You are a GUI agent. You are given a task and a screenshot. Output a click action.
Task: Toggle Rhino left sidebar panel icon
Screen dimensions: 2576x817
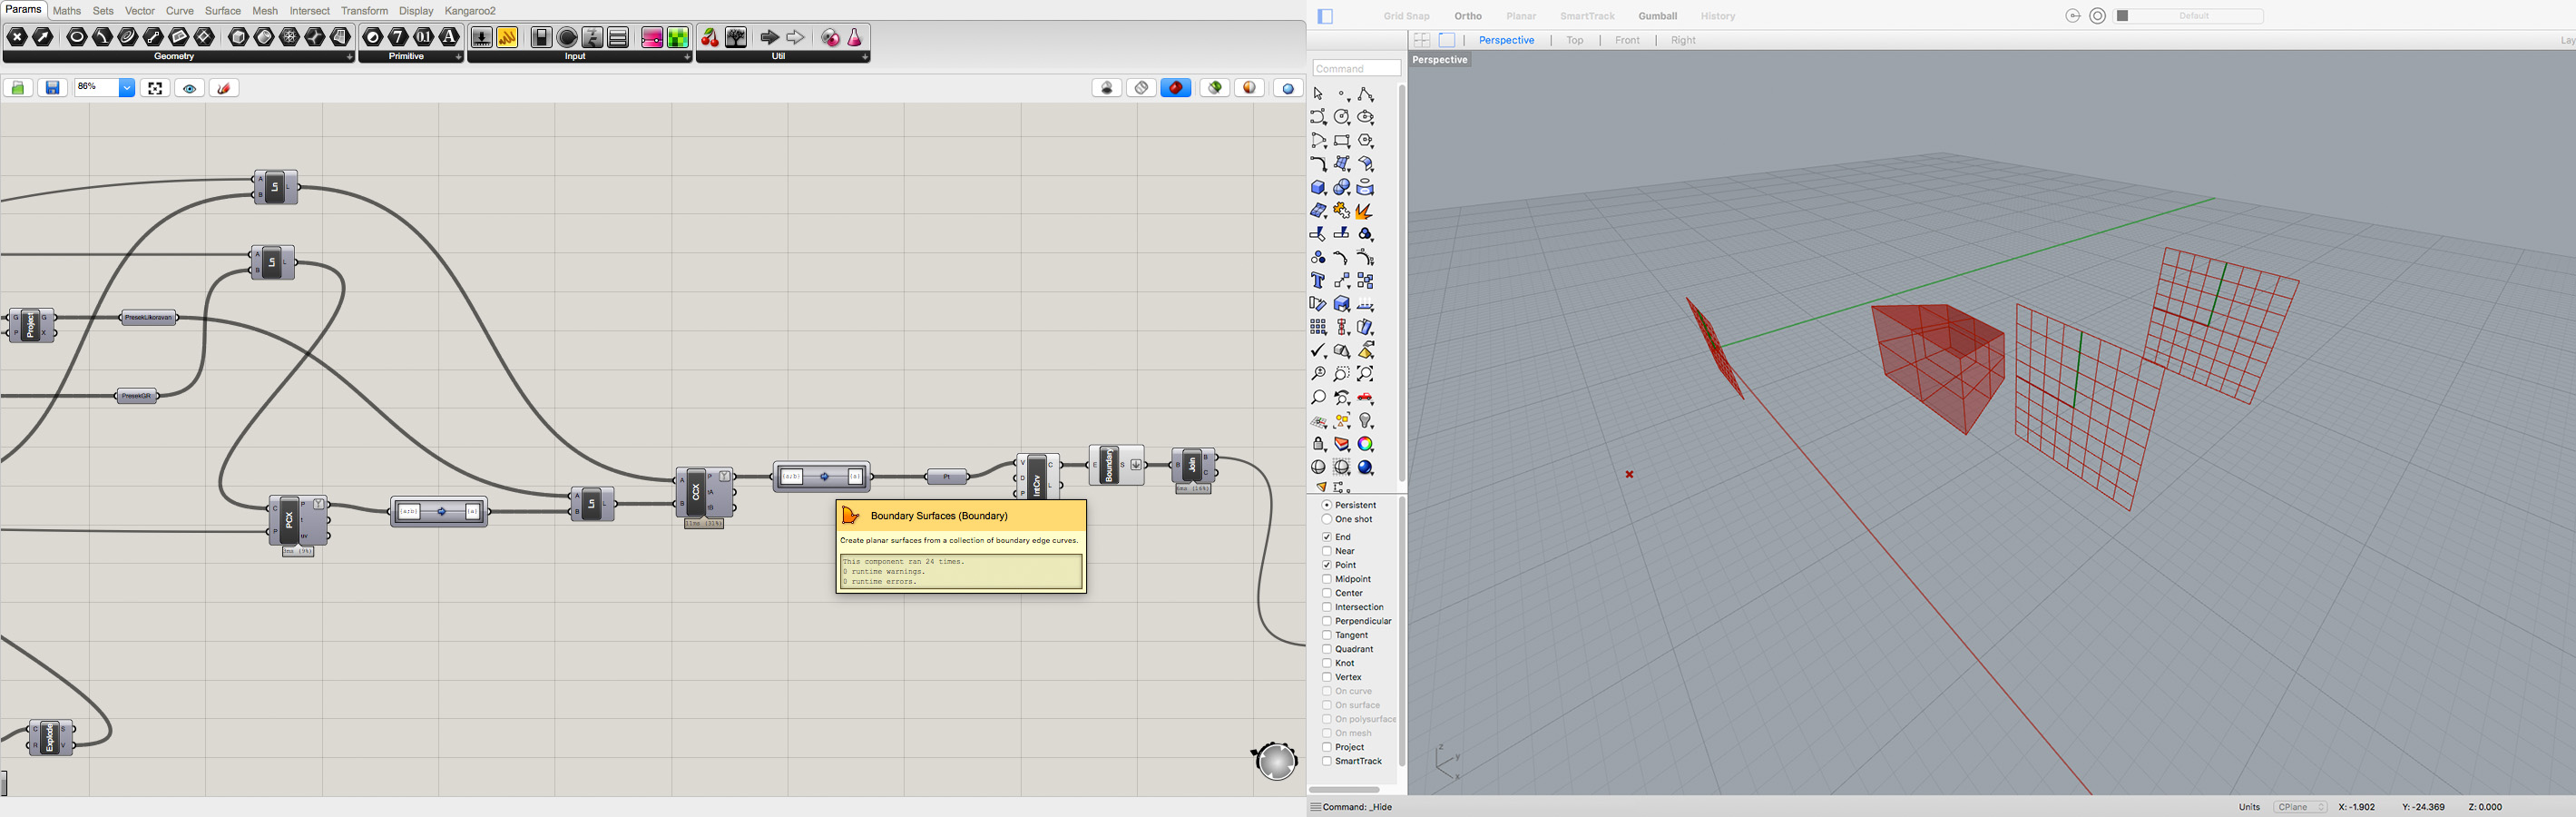(1326, 16)
